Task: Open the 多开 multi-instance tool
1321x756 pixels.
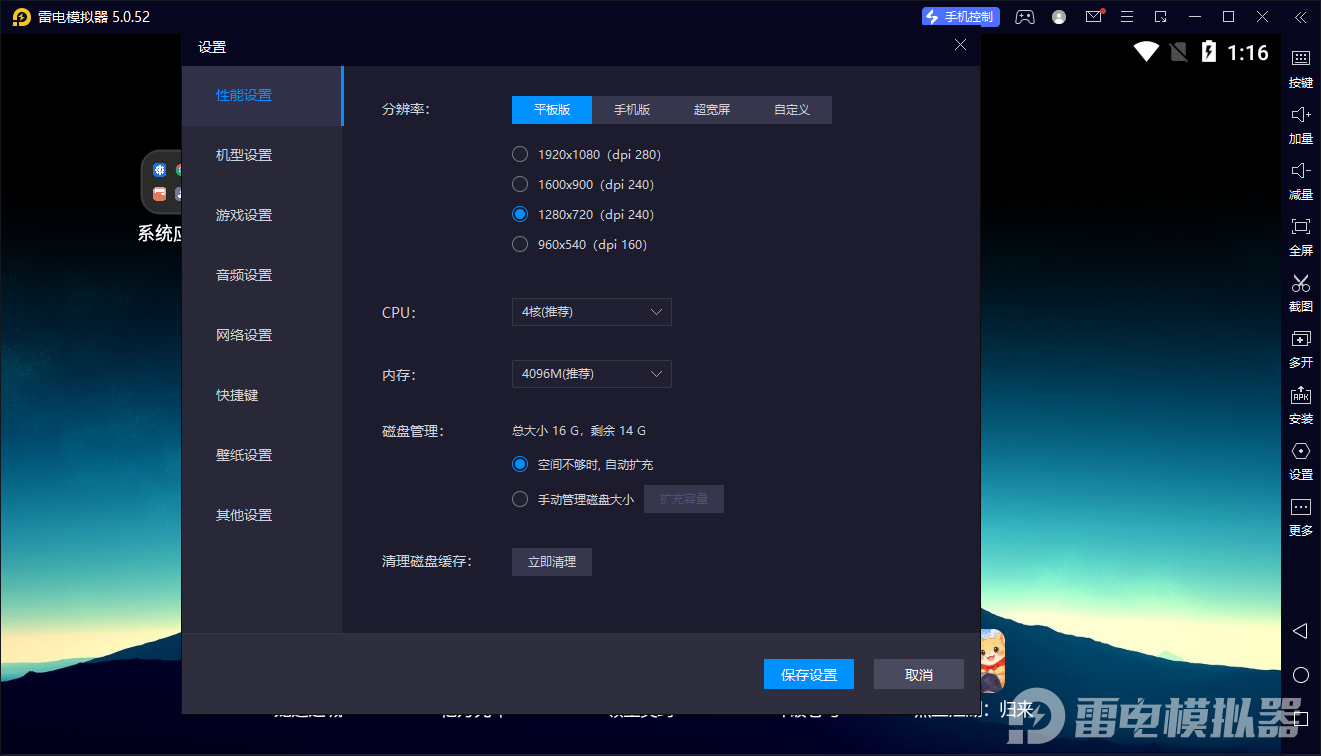Action: 1301,349
